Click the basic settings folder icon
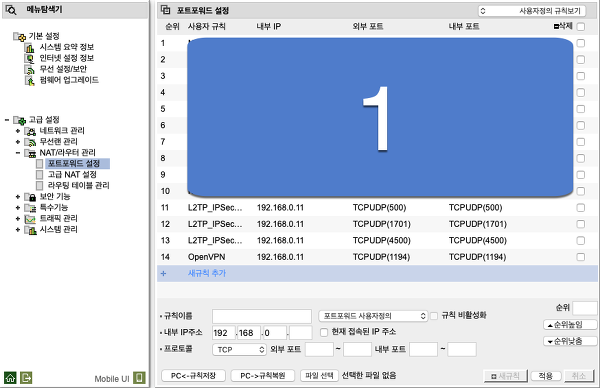The image size is (600, 388). tap(20, 37)
